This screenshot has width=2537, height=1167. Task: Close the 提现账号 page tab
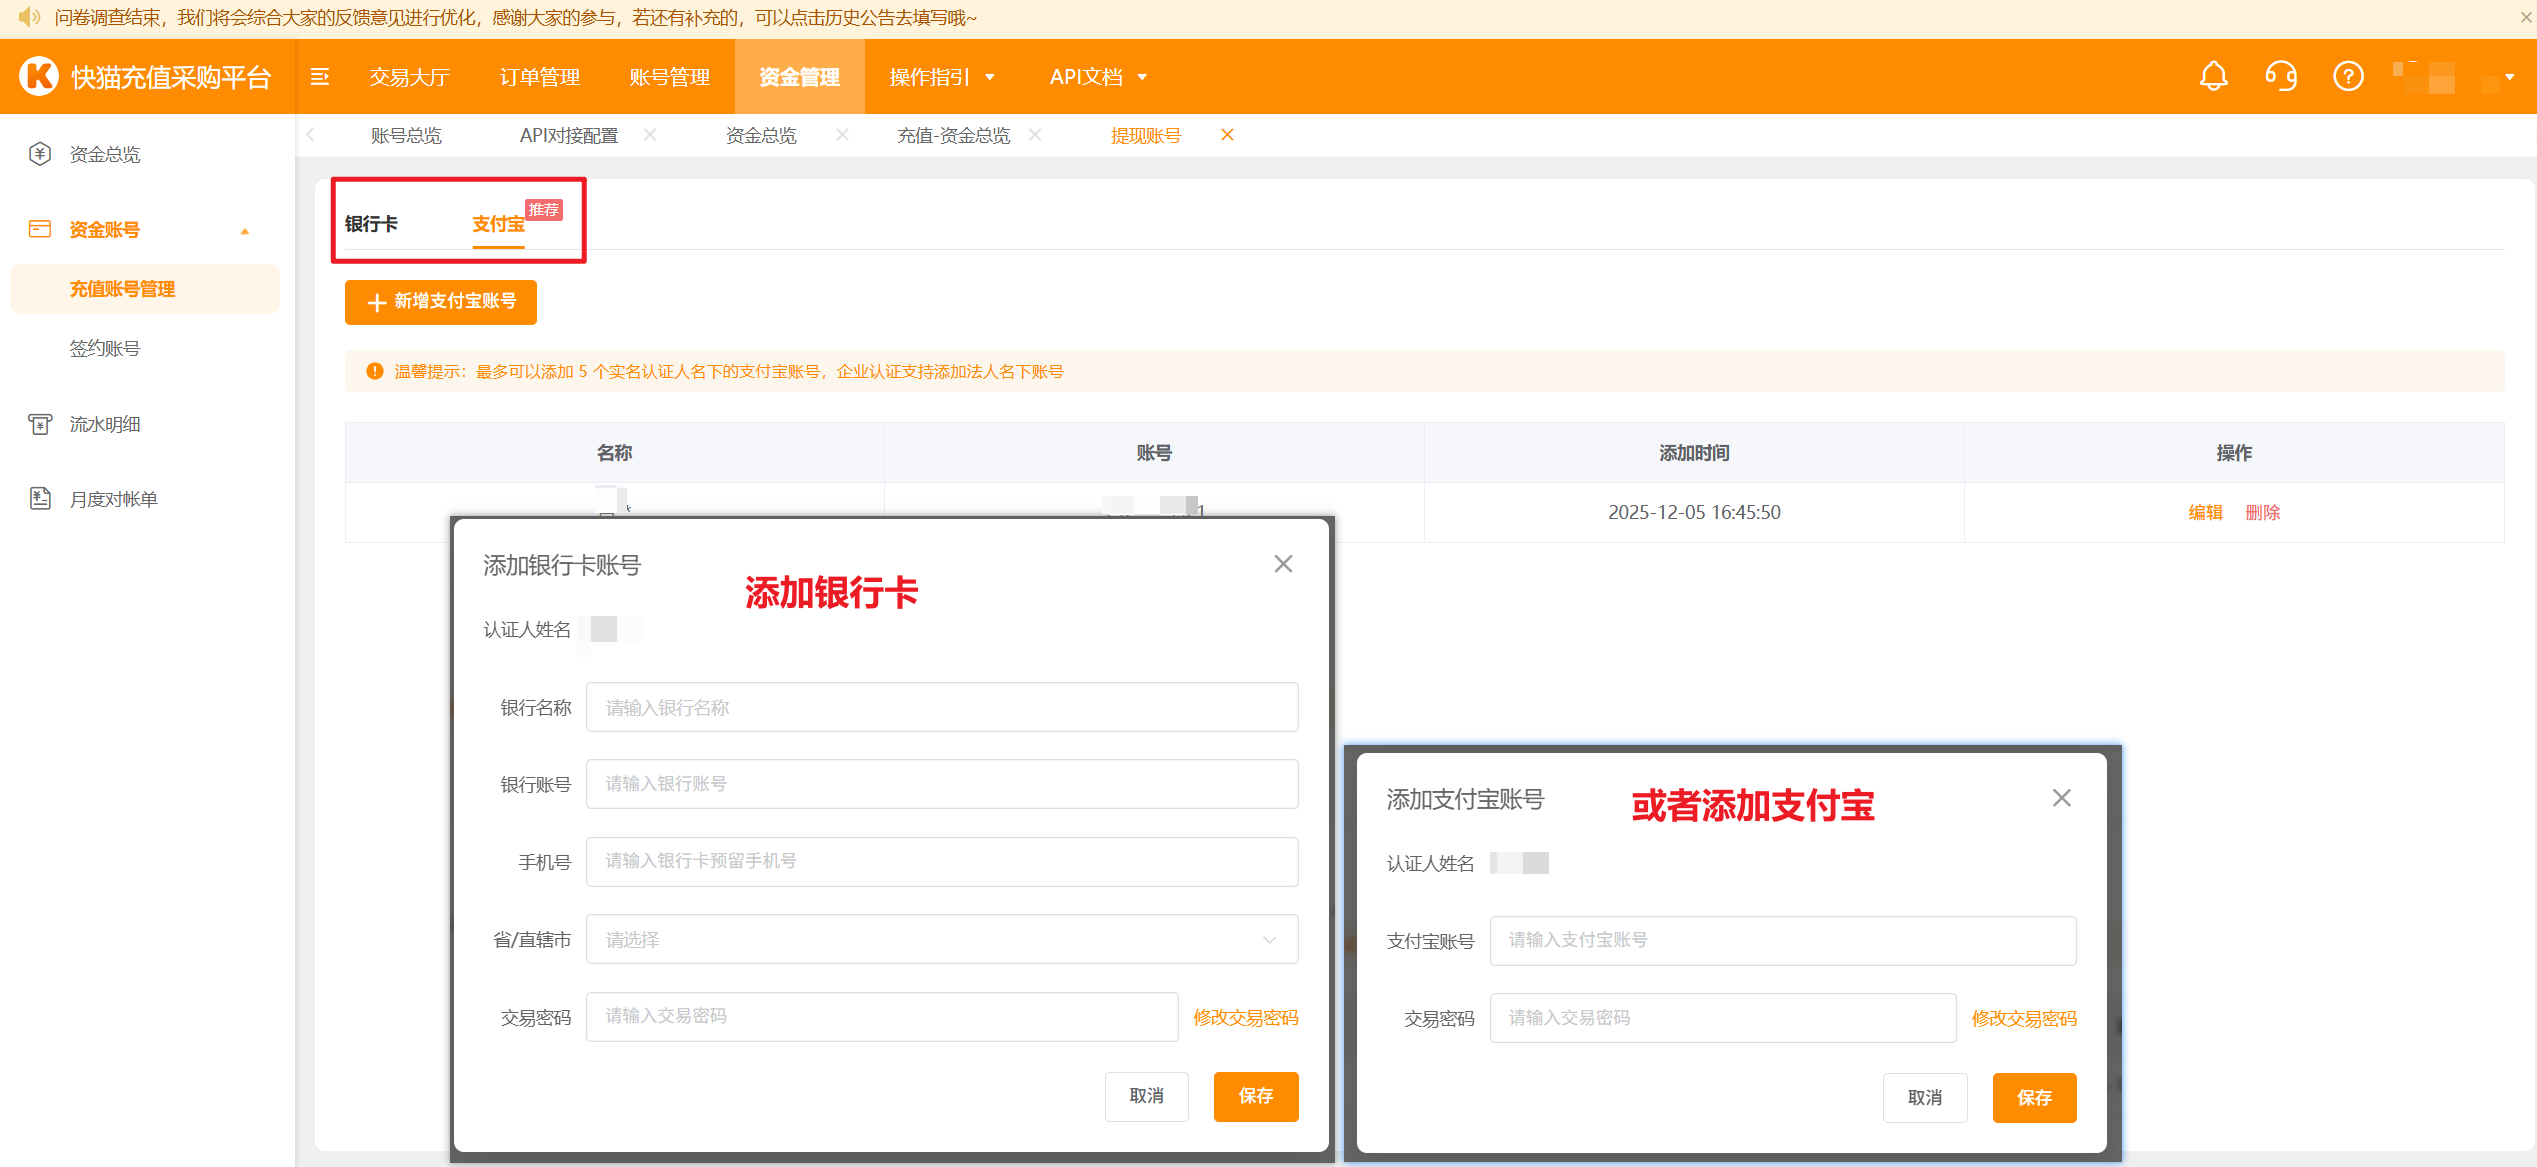click(1227, 135)
